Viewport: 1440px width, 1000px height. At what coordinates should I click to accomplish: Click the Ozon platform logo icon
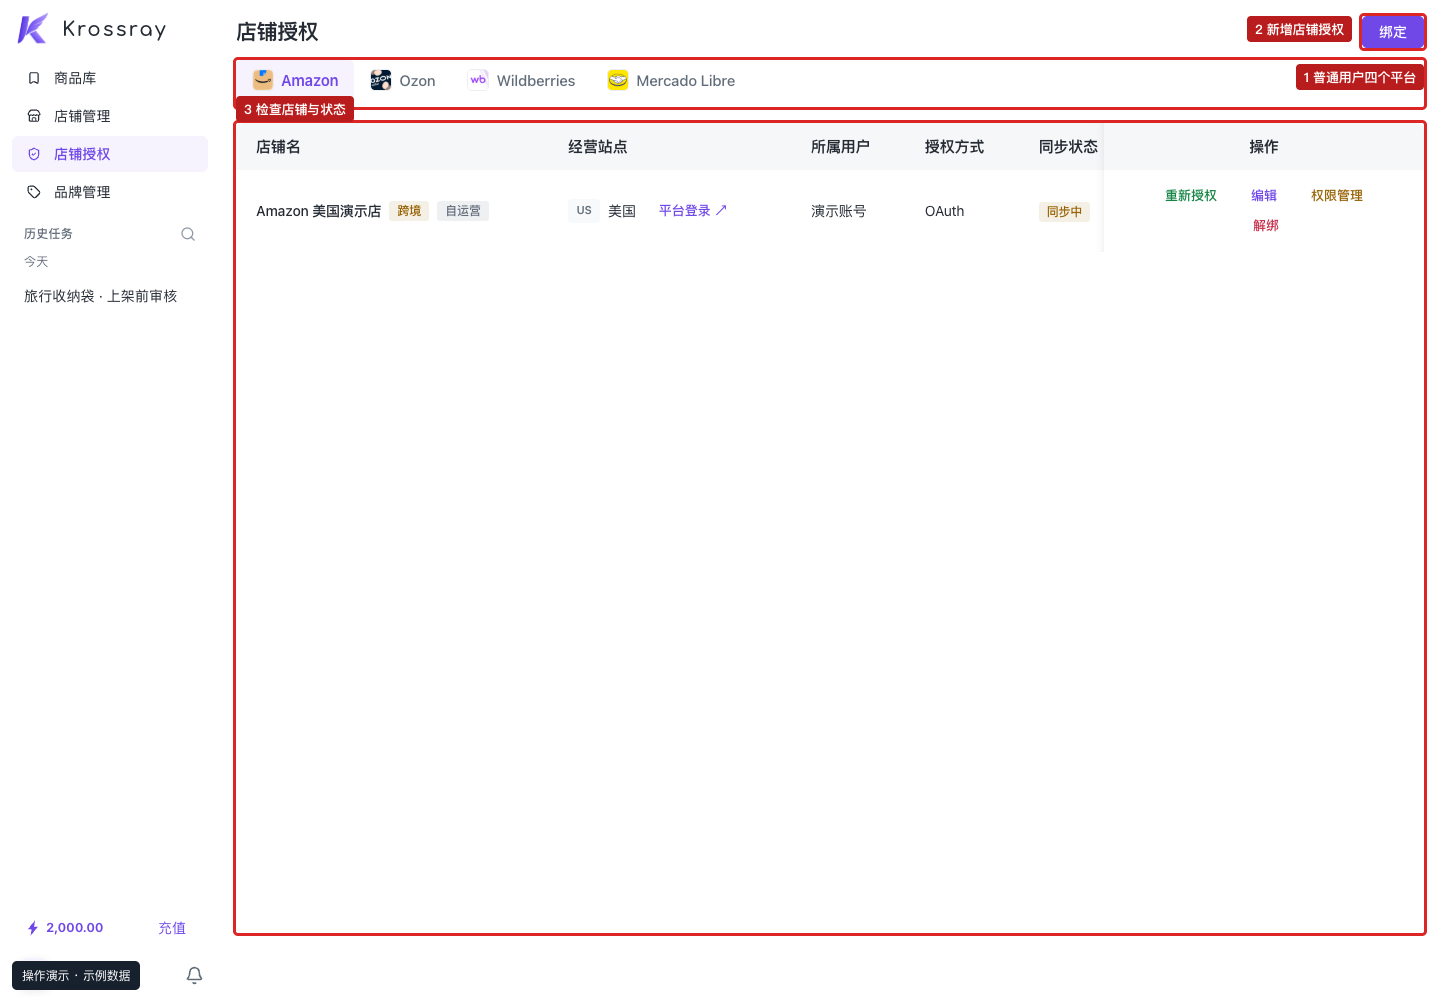(381, 80)
